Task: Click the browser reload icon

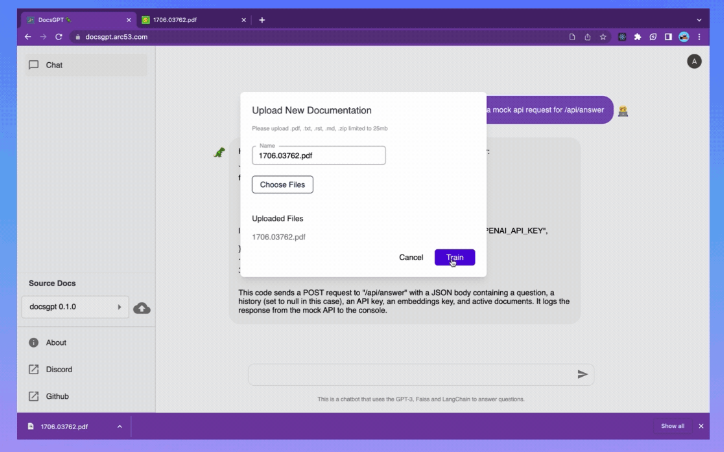Action: coord(60,36)
